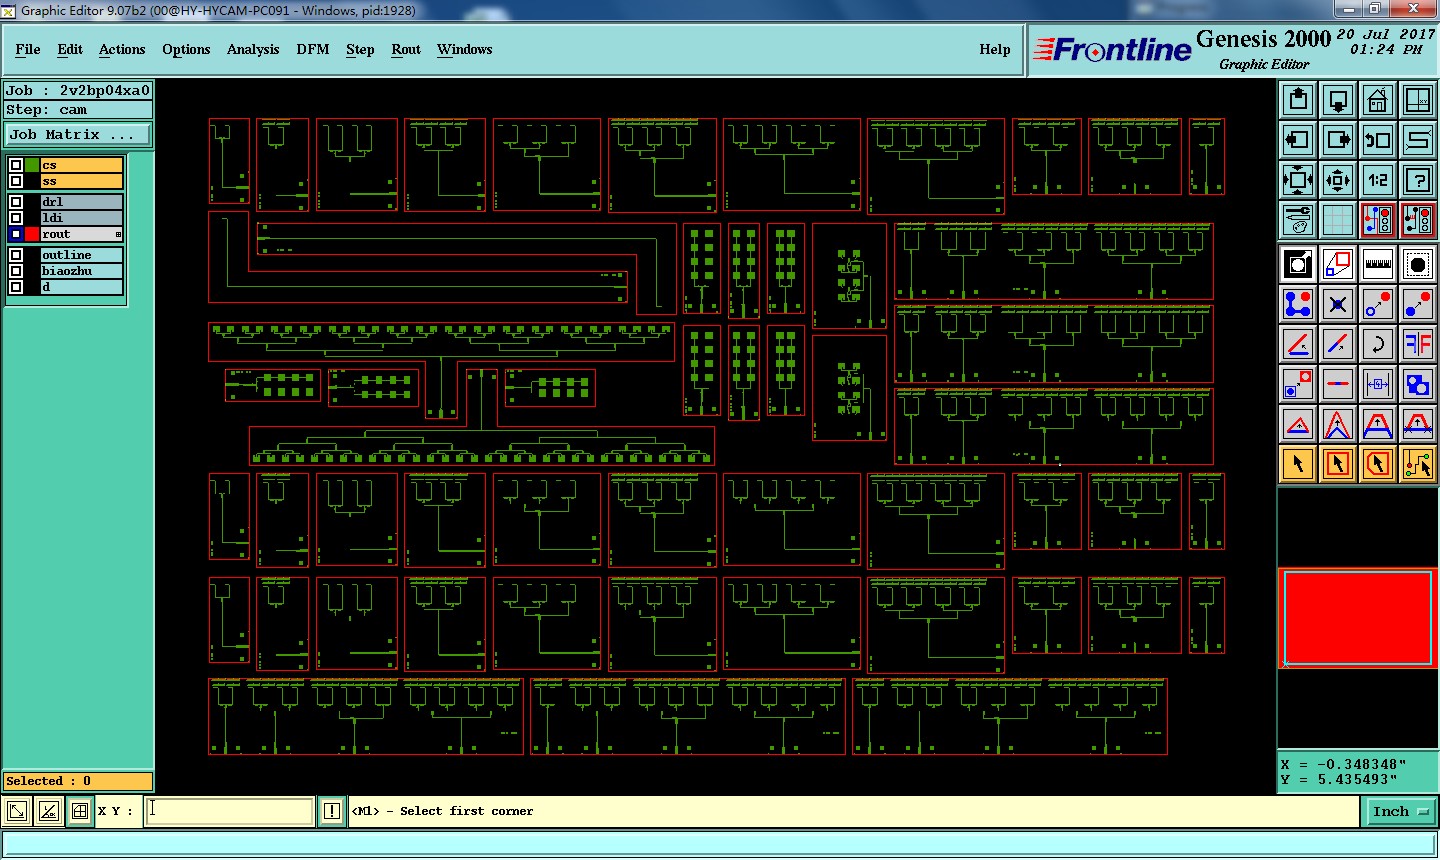The height and width of the screenshot is (860, 1440).
Task: Open the Inch units dropdown
Action: coord(1398,811)
